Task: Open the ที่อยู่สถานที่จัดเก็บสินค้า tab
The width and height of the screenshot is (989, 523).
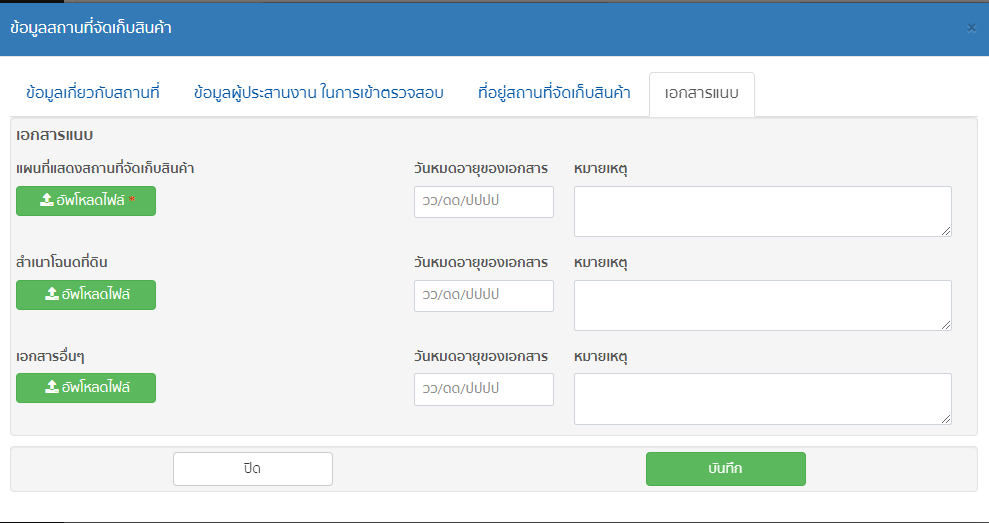Action: pos(554,93)
